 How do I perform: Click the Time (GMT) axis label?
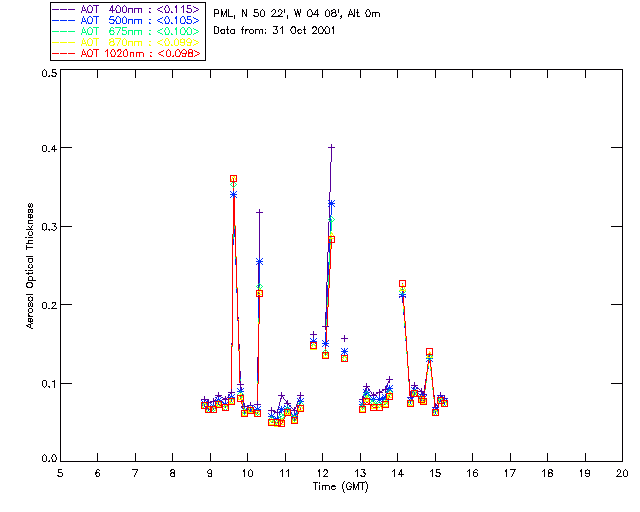pos(341,485)
